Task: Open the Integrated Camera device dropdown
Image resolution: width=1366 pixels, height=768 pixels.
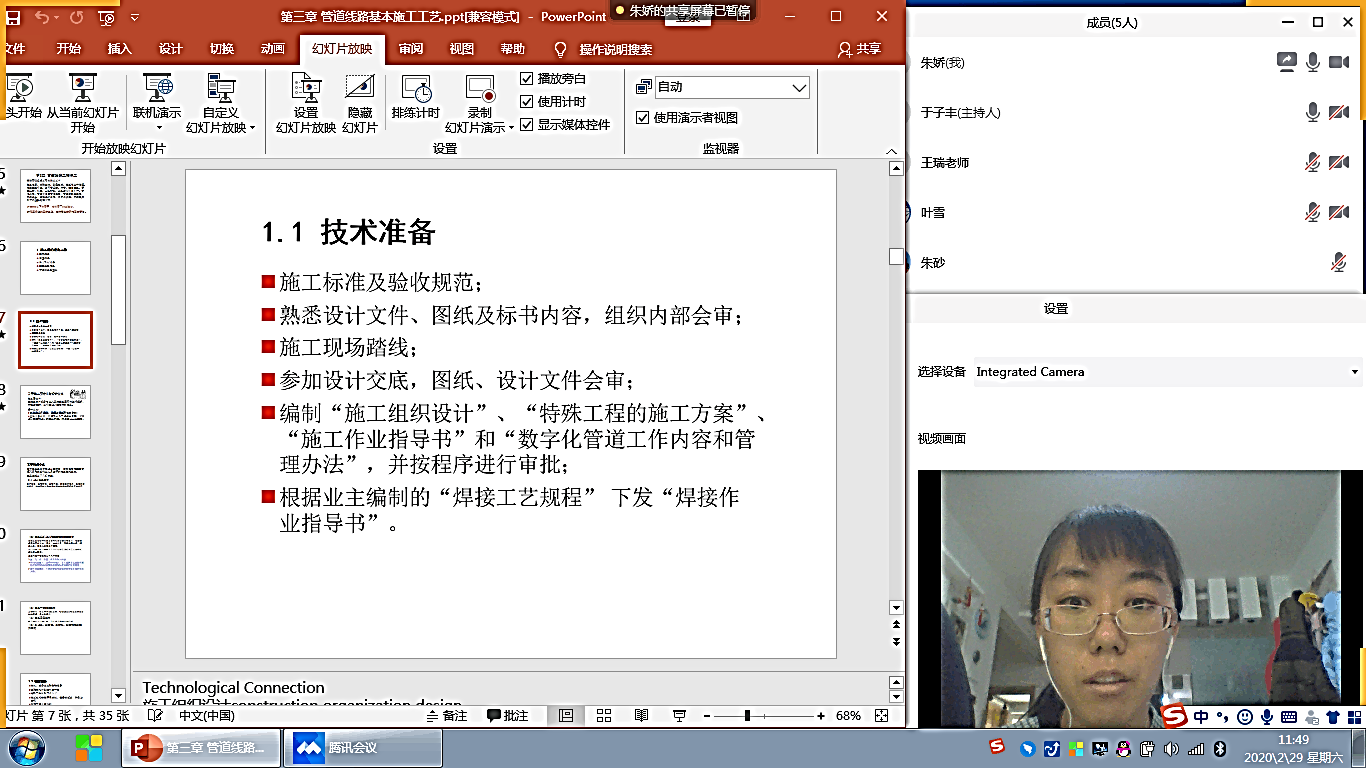Action: pos(1354,372)
